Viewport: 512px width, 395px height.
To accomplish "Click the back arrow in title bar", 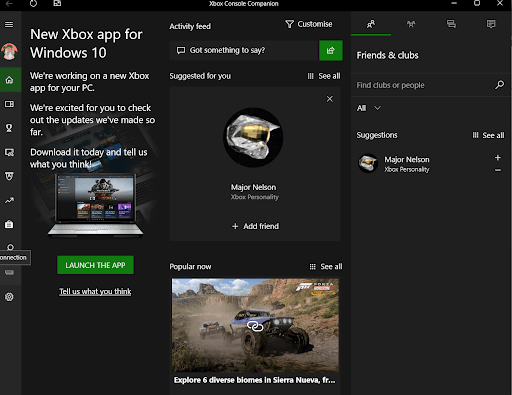I will click(9, 3).
